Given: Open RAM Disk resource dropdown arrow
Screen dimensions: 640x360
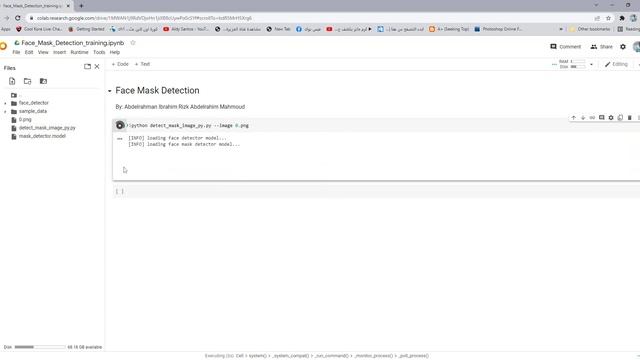Looking at the screenshot, I should click(x=591, y=64).
